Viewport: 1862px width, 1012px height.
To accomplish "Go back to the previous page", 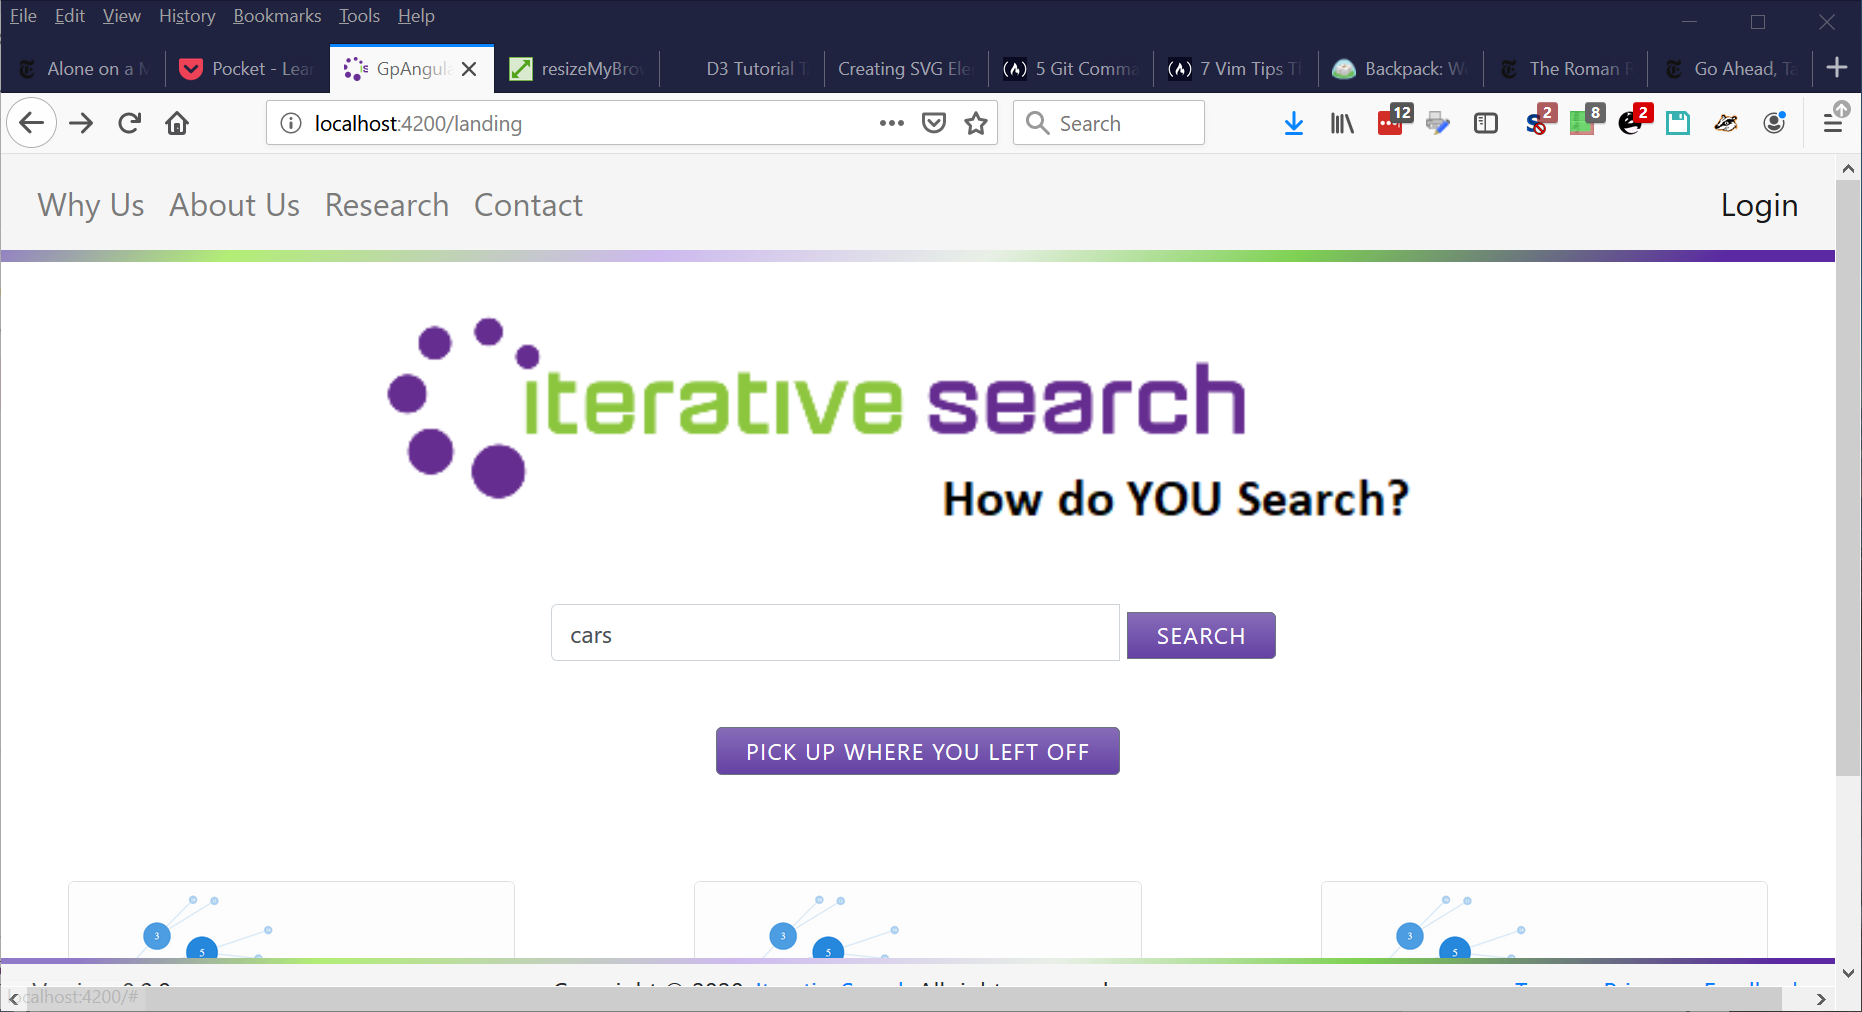I will tap(31, 123).
